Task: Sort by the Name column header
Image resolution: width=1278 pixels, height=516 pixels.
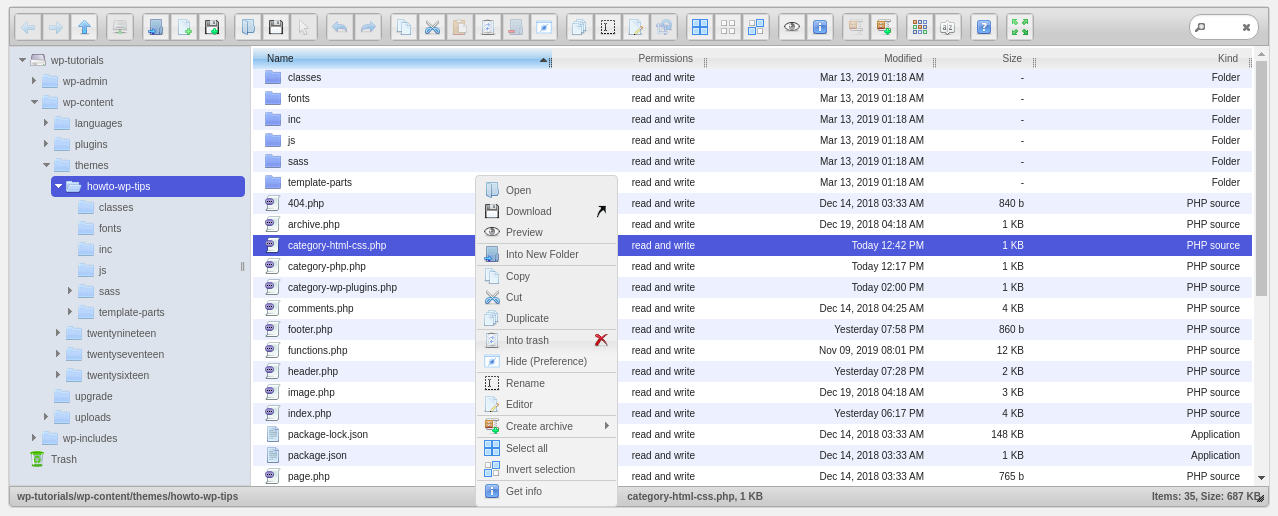Action: click(x=401, y=58)
